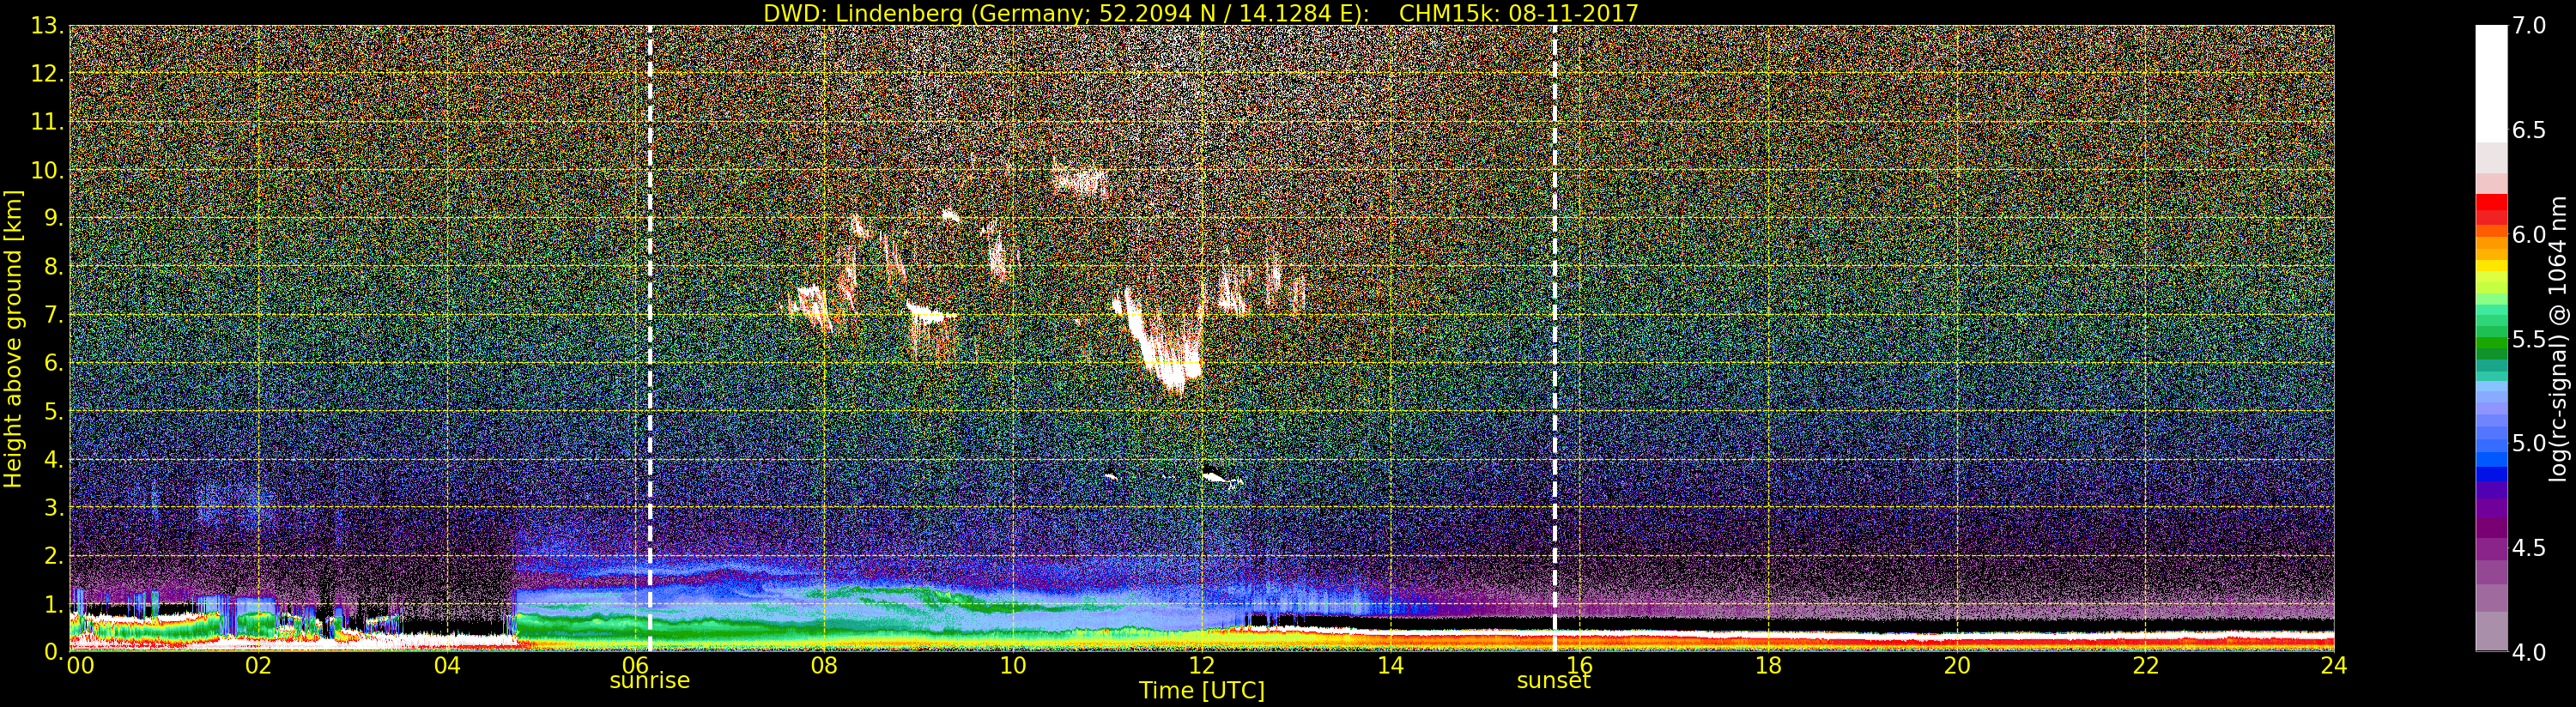The width and height of the screenshot is (2576, 707).
Task: Click the colorbar tick label '7.0'
Action: click(x=2529, y=26)
